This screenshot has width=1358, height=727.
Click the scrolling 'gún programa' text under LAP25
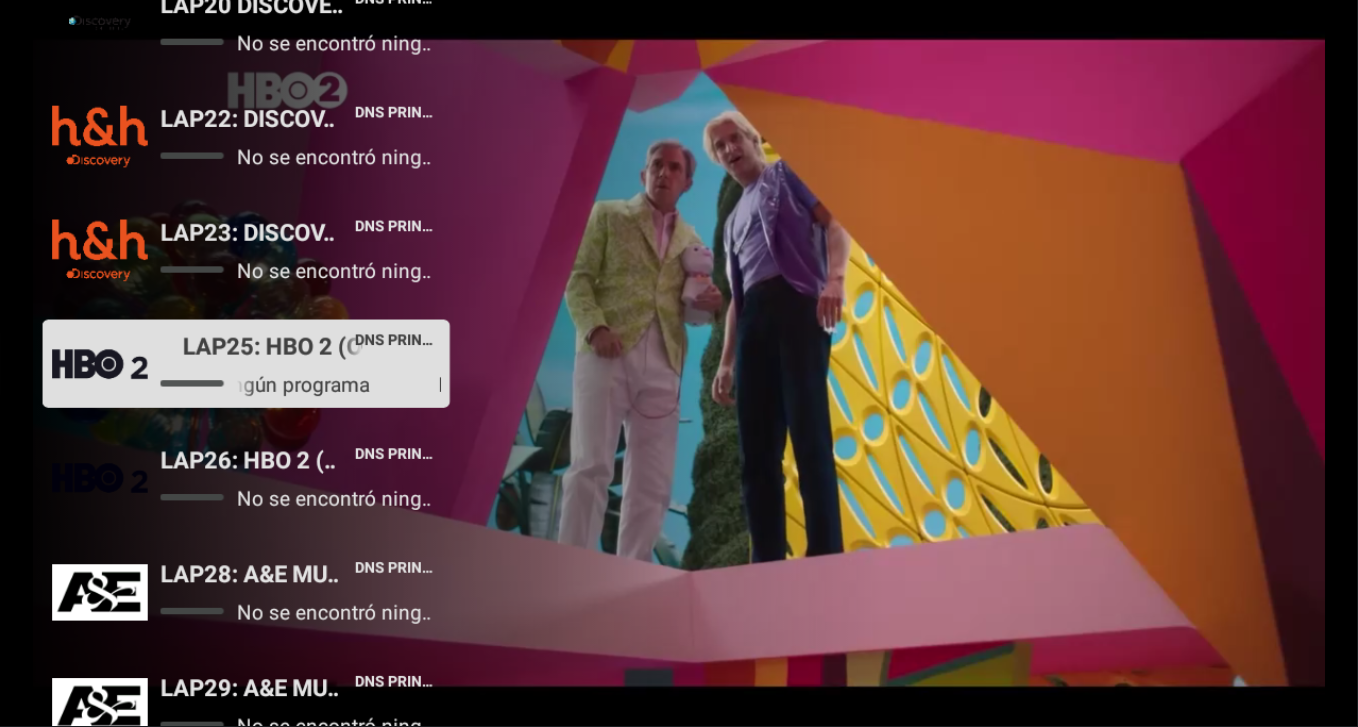(303, 386)
